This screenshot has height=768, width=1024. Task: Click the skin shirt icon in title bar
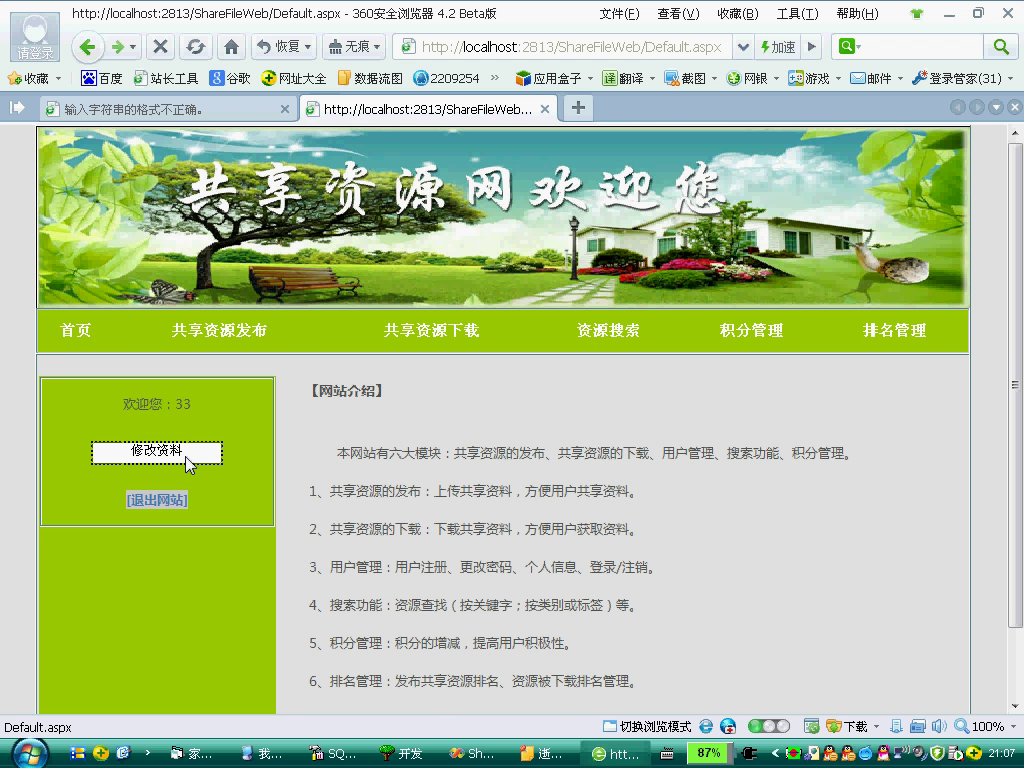917,14
